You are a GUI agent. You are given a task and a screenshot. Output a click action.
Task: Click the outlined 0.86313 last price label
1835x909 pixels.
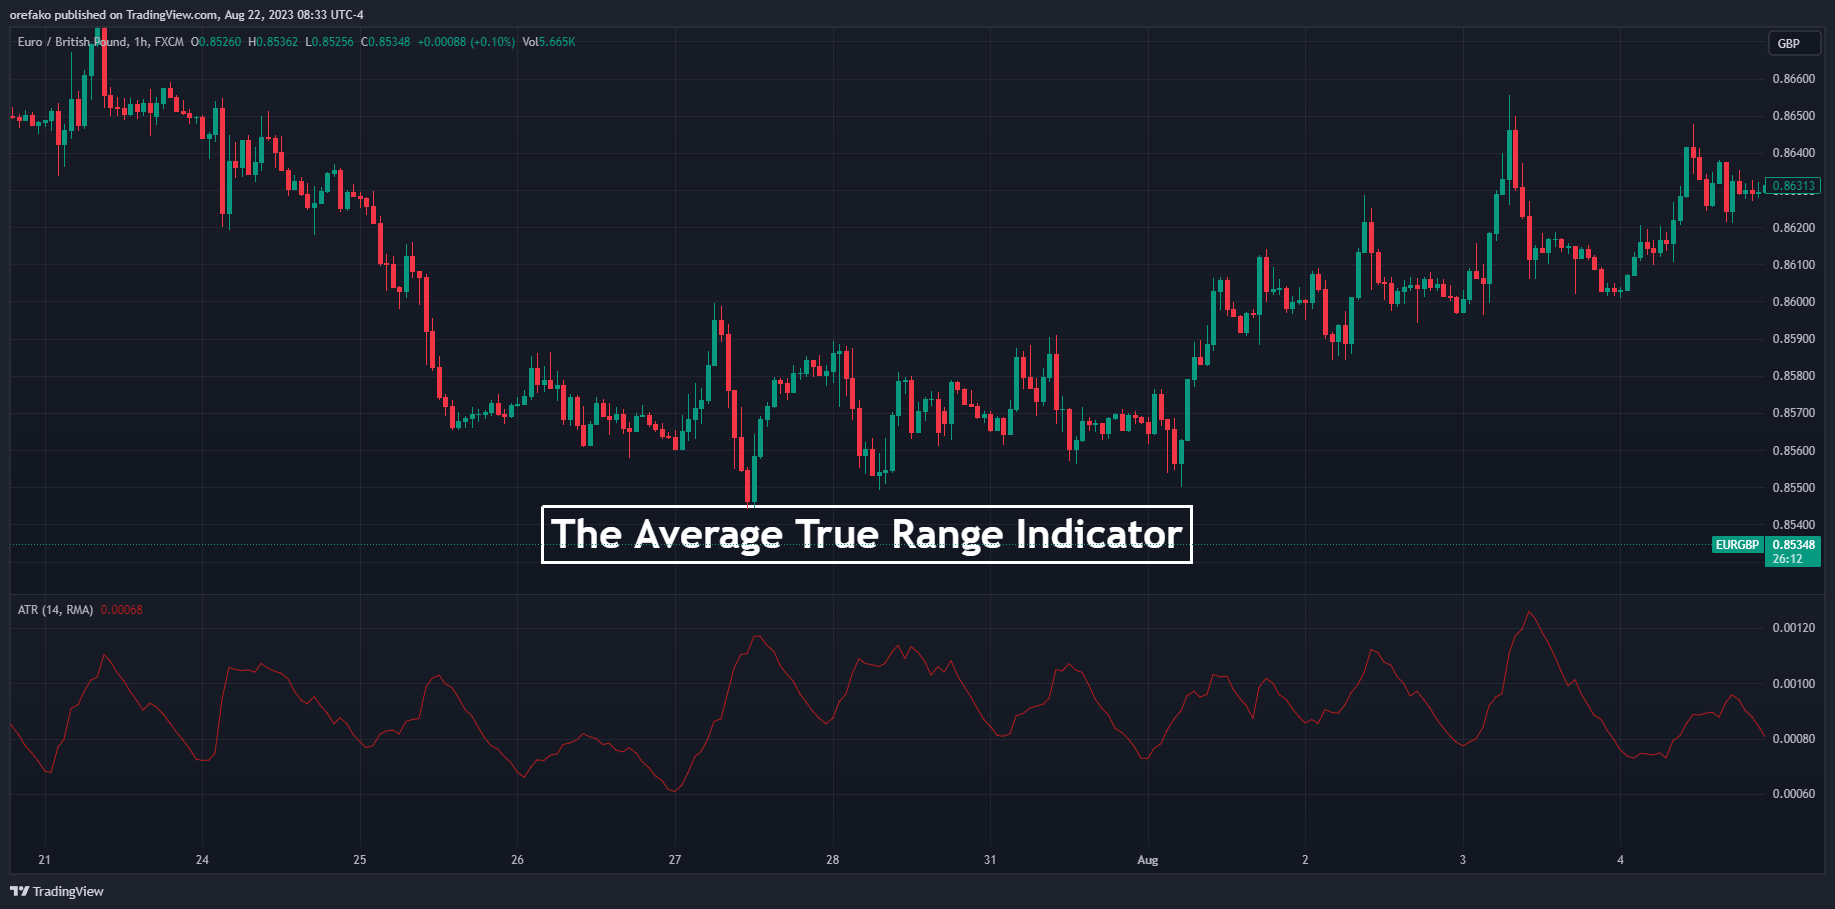coord(1793,186)
